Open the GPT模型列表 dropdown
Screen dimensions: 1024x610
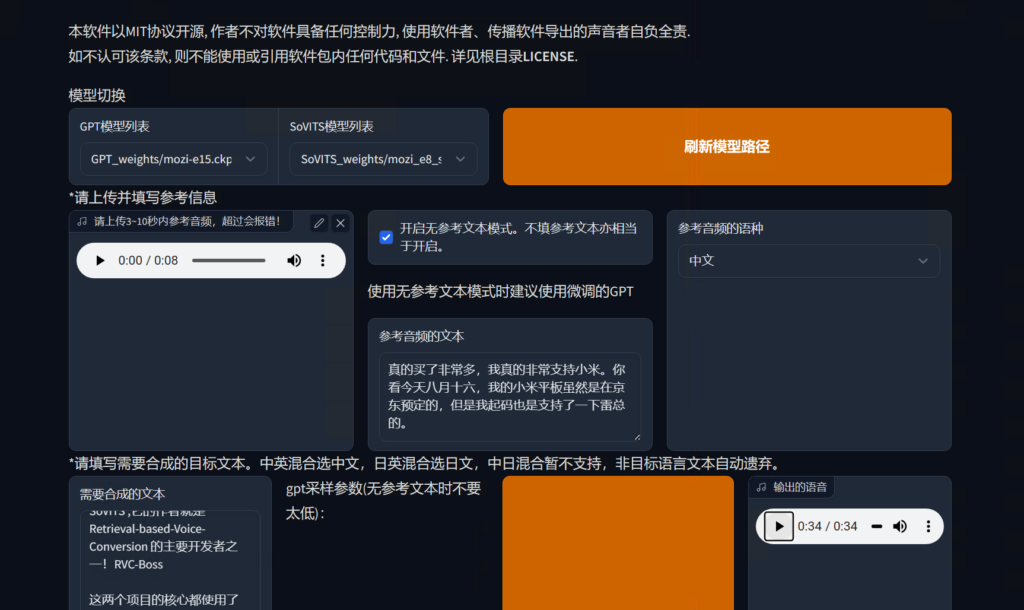[173, 159]
